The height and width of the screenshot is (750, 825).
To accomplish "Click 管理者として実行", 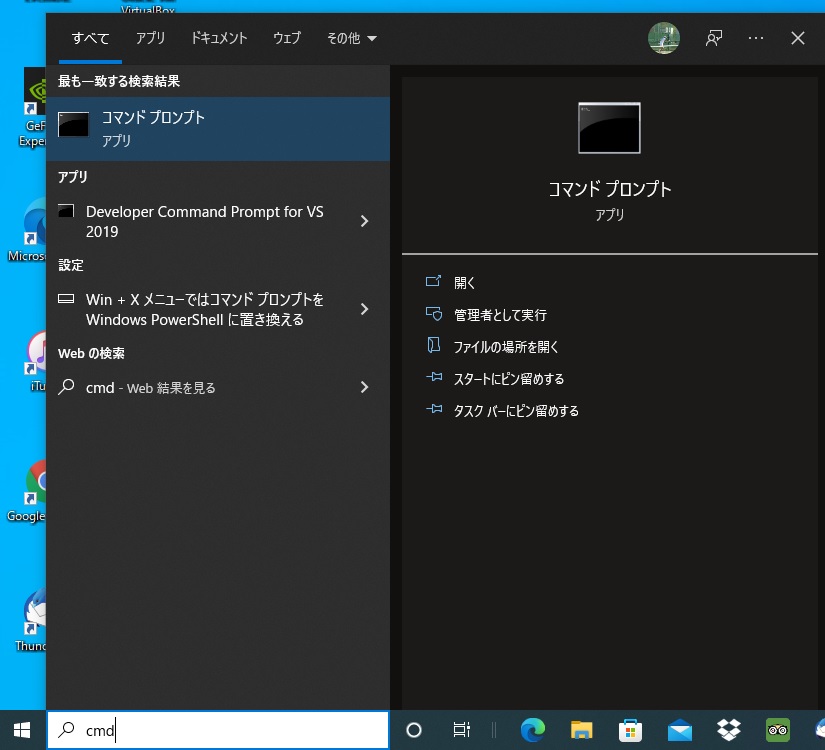I will (x=500, y=315).
